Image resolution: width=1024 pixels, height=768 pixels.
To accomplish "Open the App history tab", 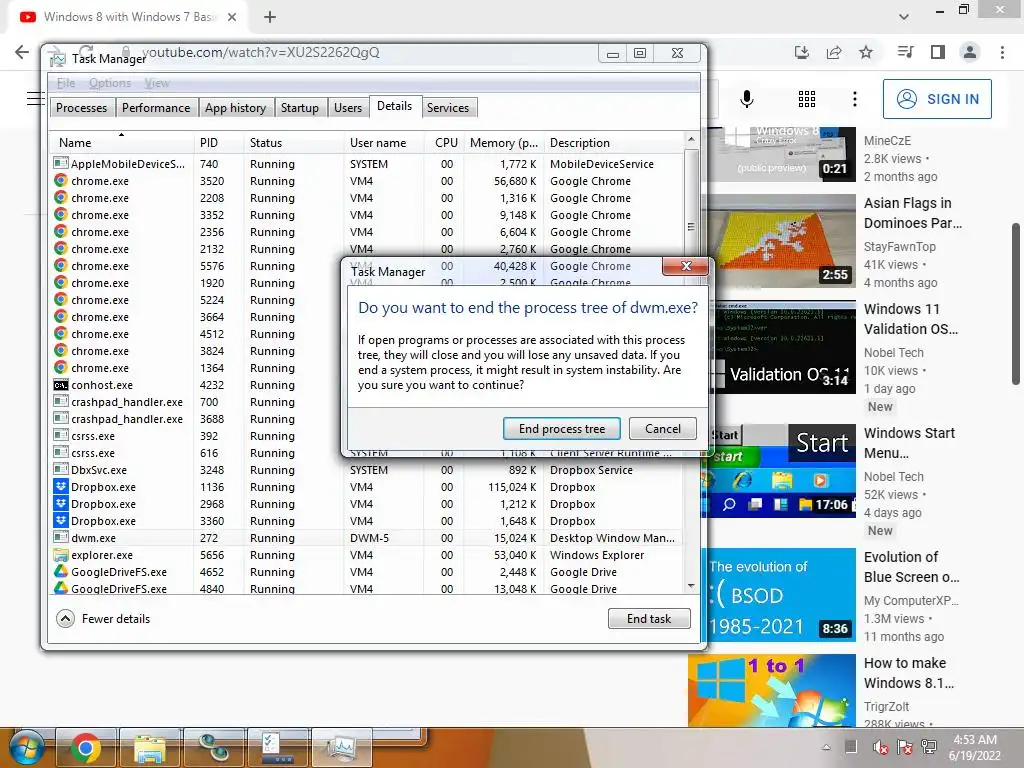I will coord(235,108).
